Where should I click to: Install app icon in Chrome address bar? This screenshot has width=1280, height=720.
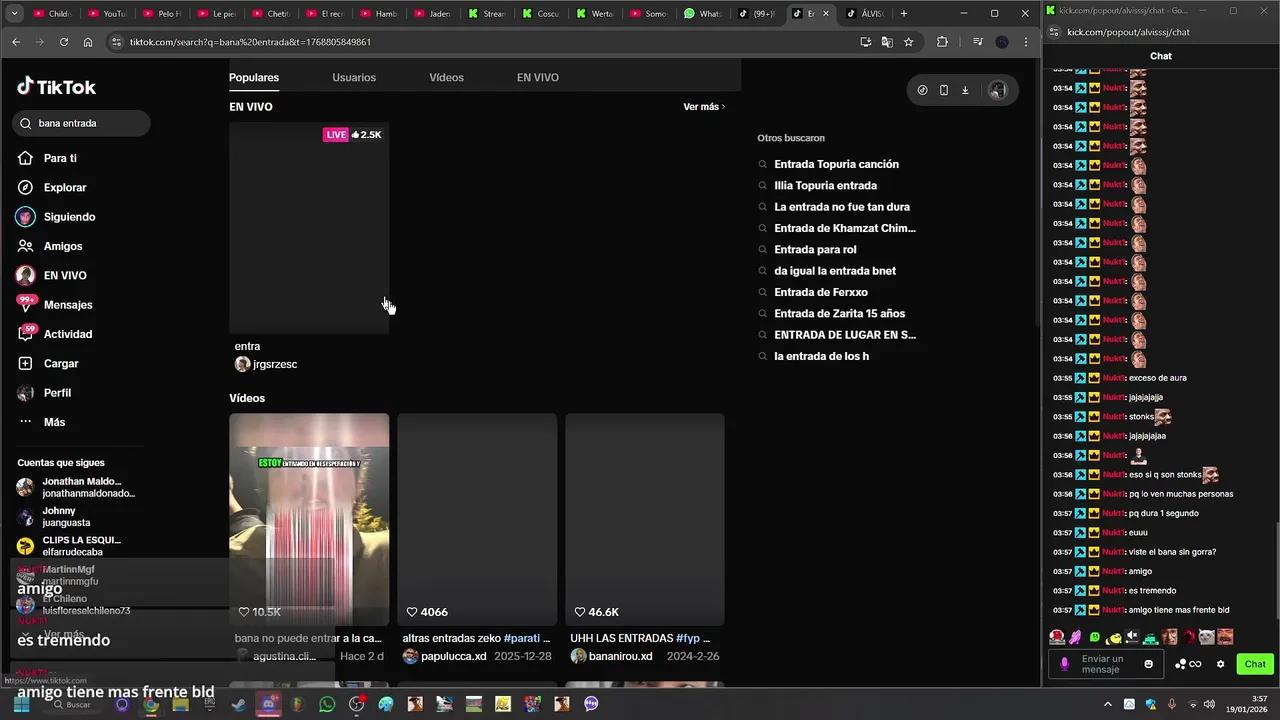[x=865, y=42]
